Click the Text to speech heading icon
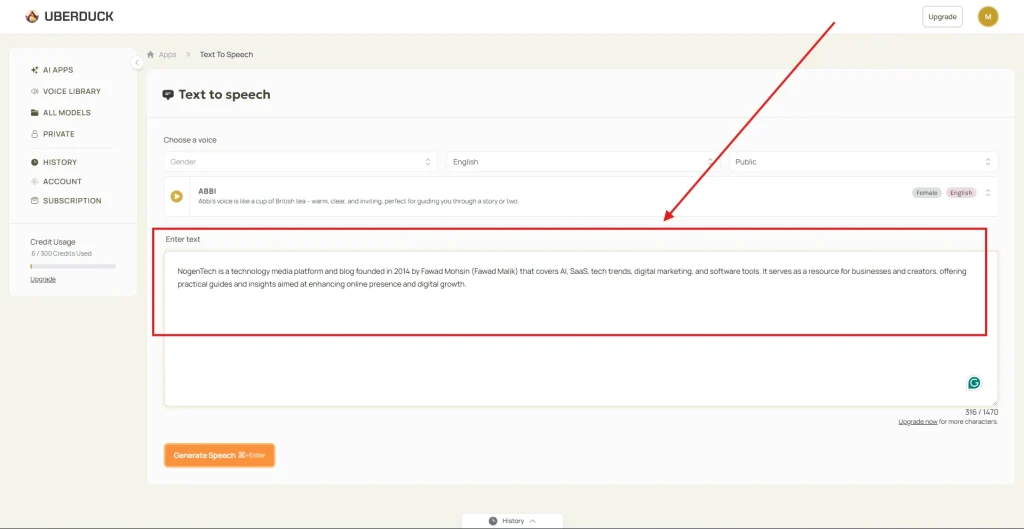Viewport: 1024px width, 529px height. pos(168,95)
